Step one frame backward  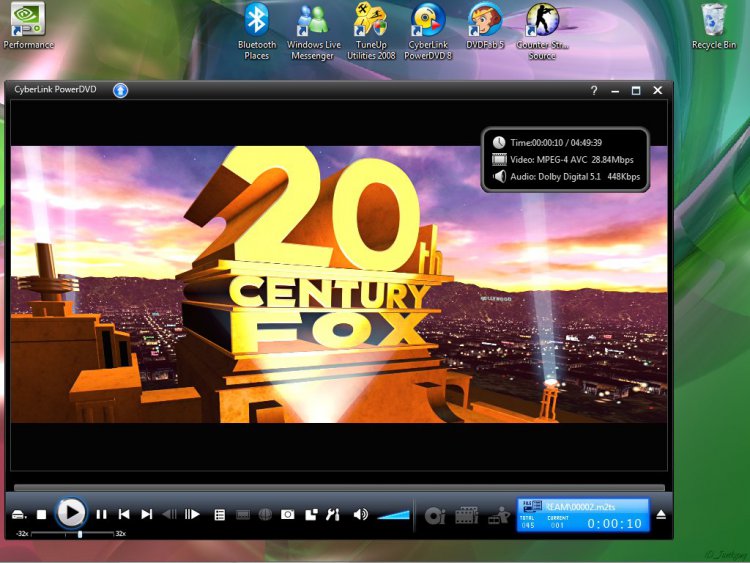tap(169, 514)
